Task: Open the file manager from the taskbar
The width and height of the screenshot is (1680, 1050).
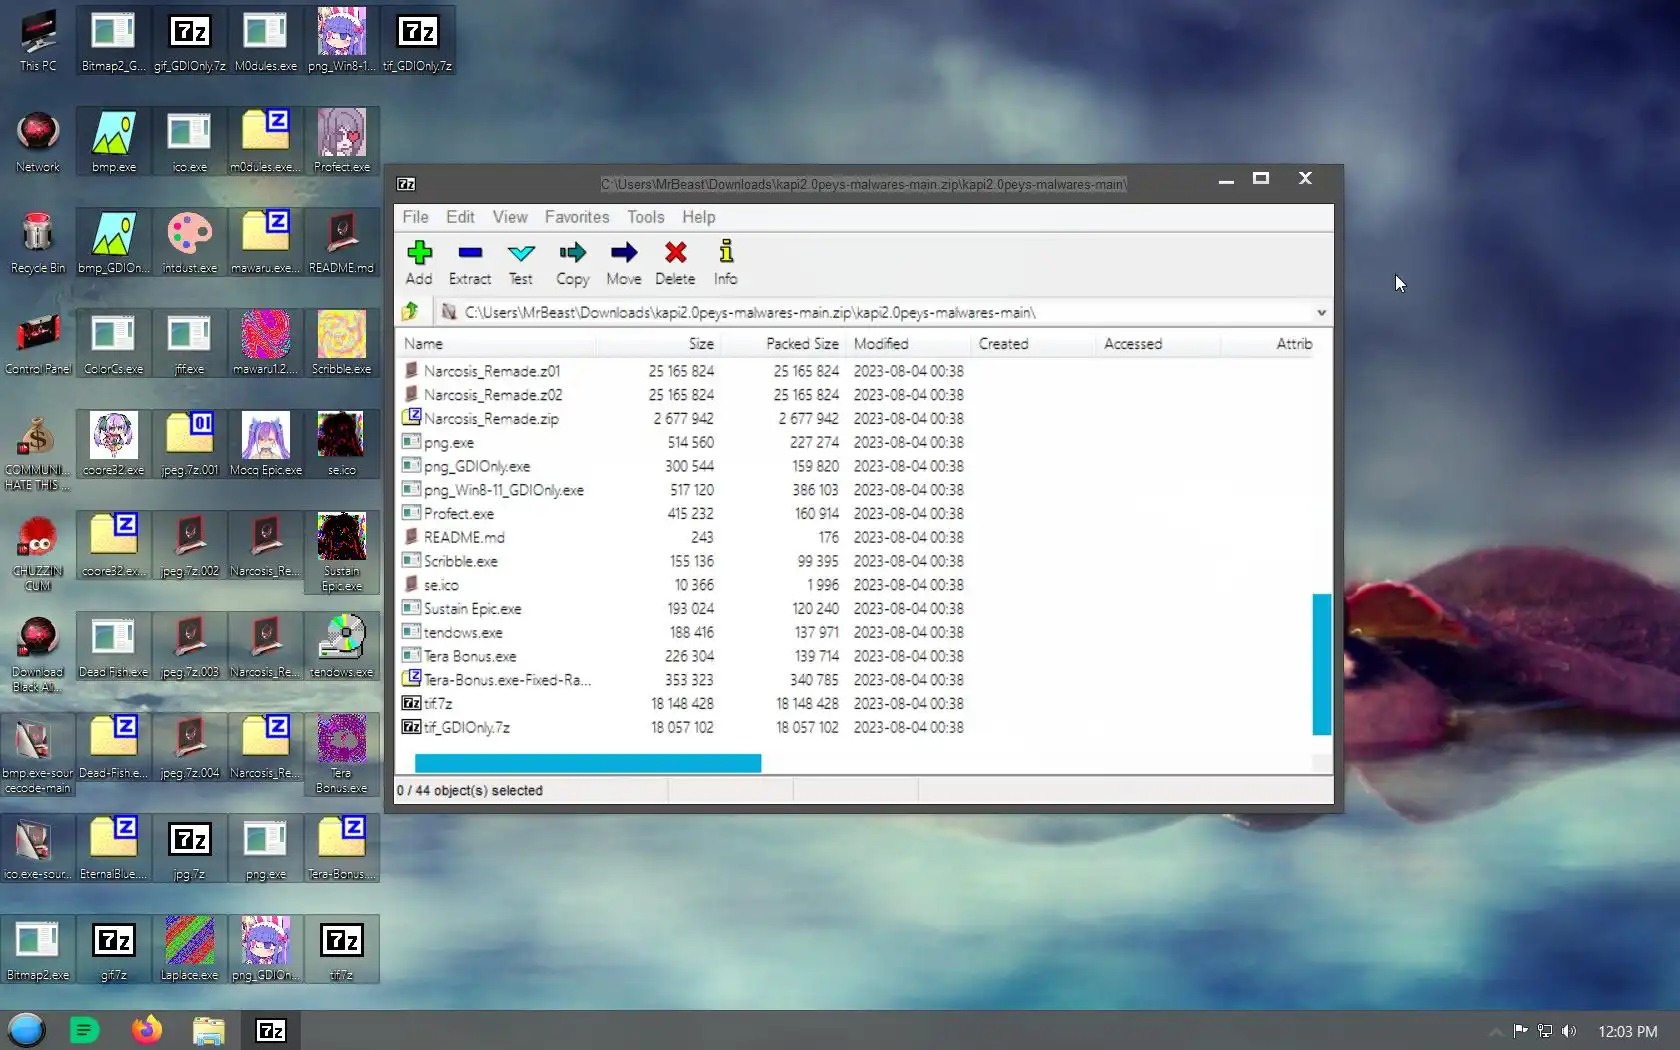Action: pos(209,1030)
